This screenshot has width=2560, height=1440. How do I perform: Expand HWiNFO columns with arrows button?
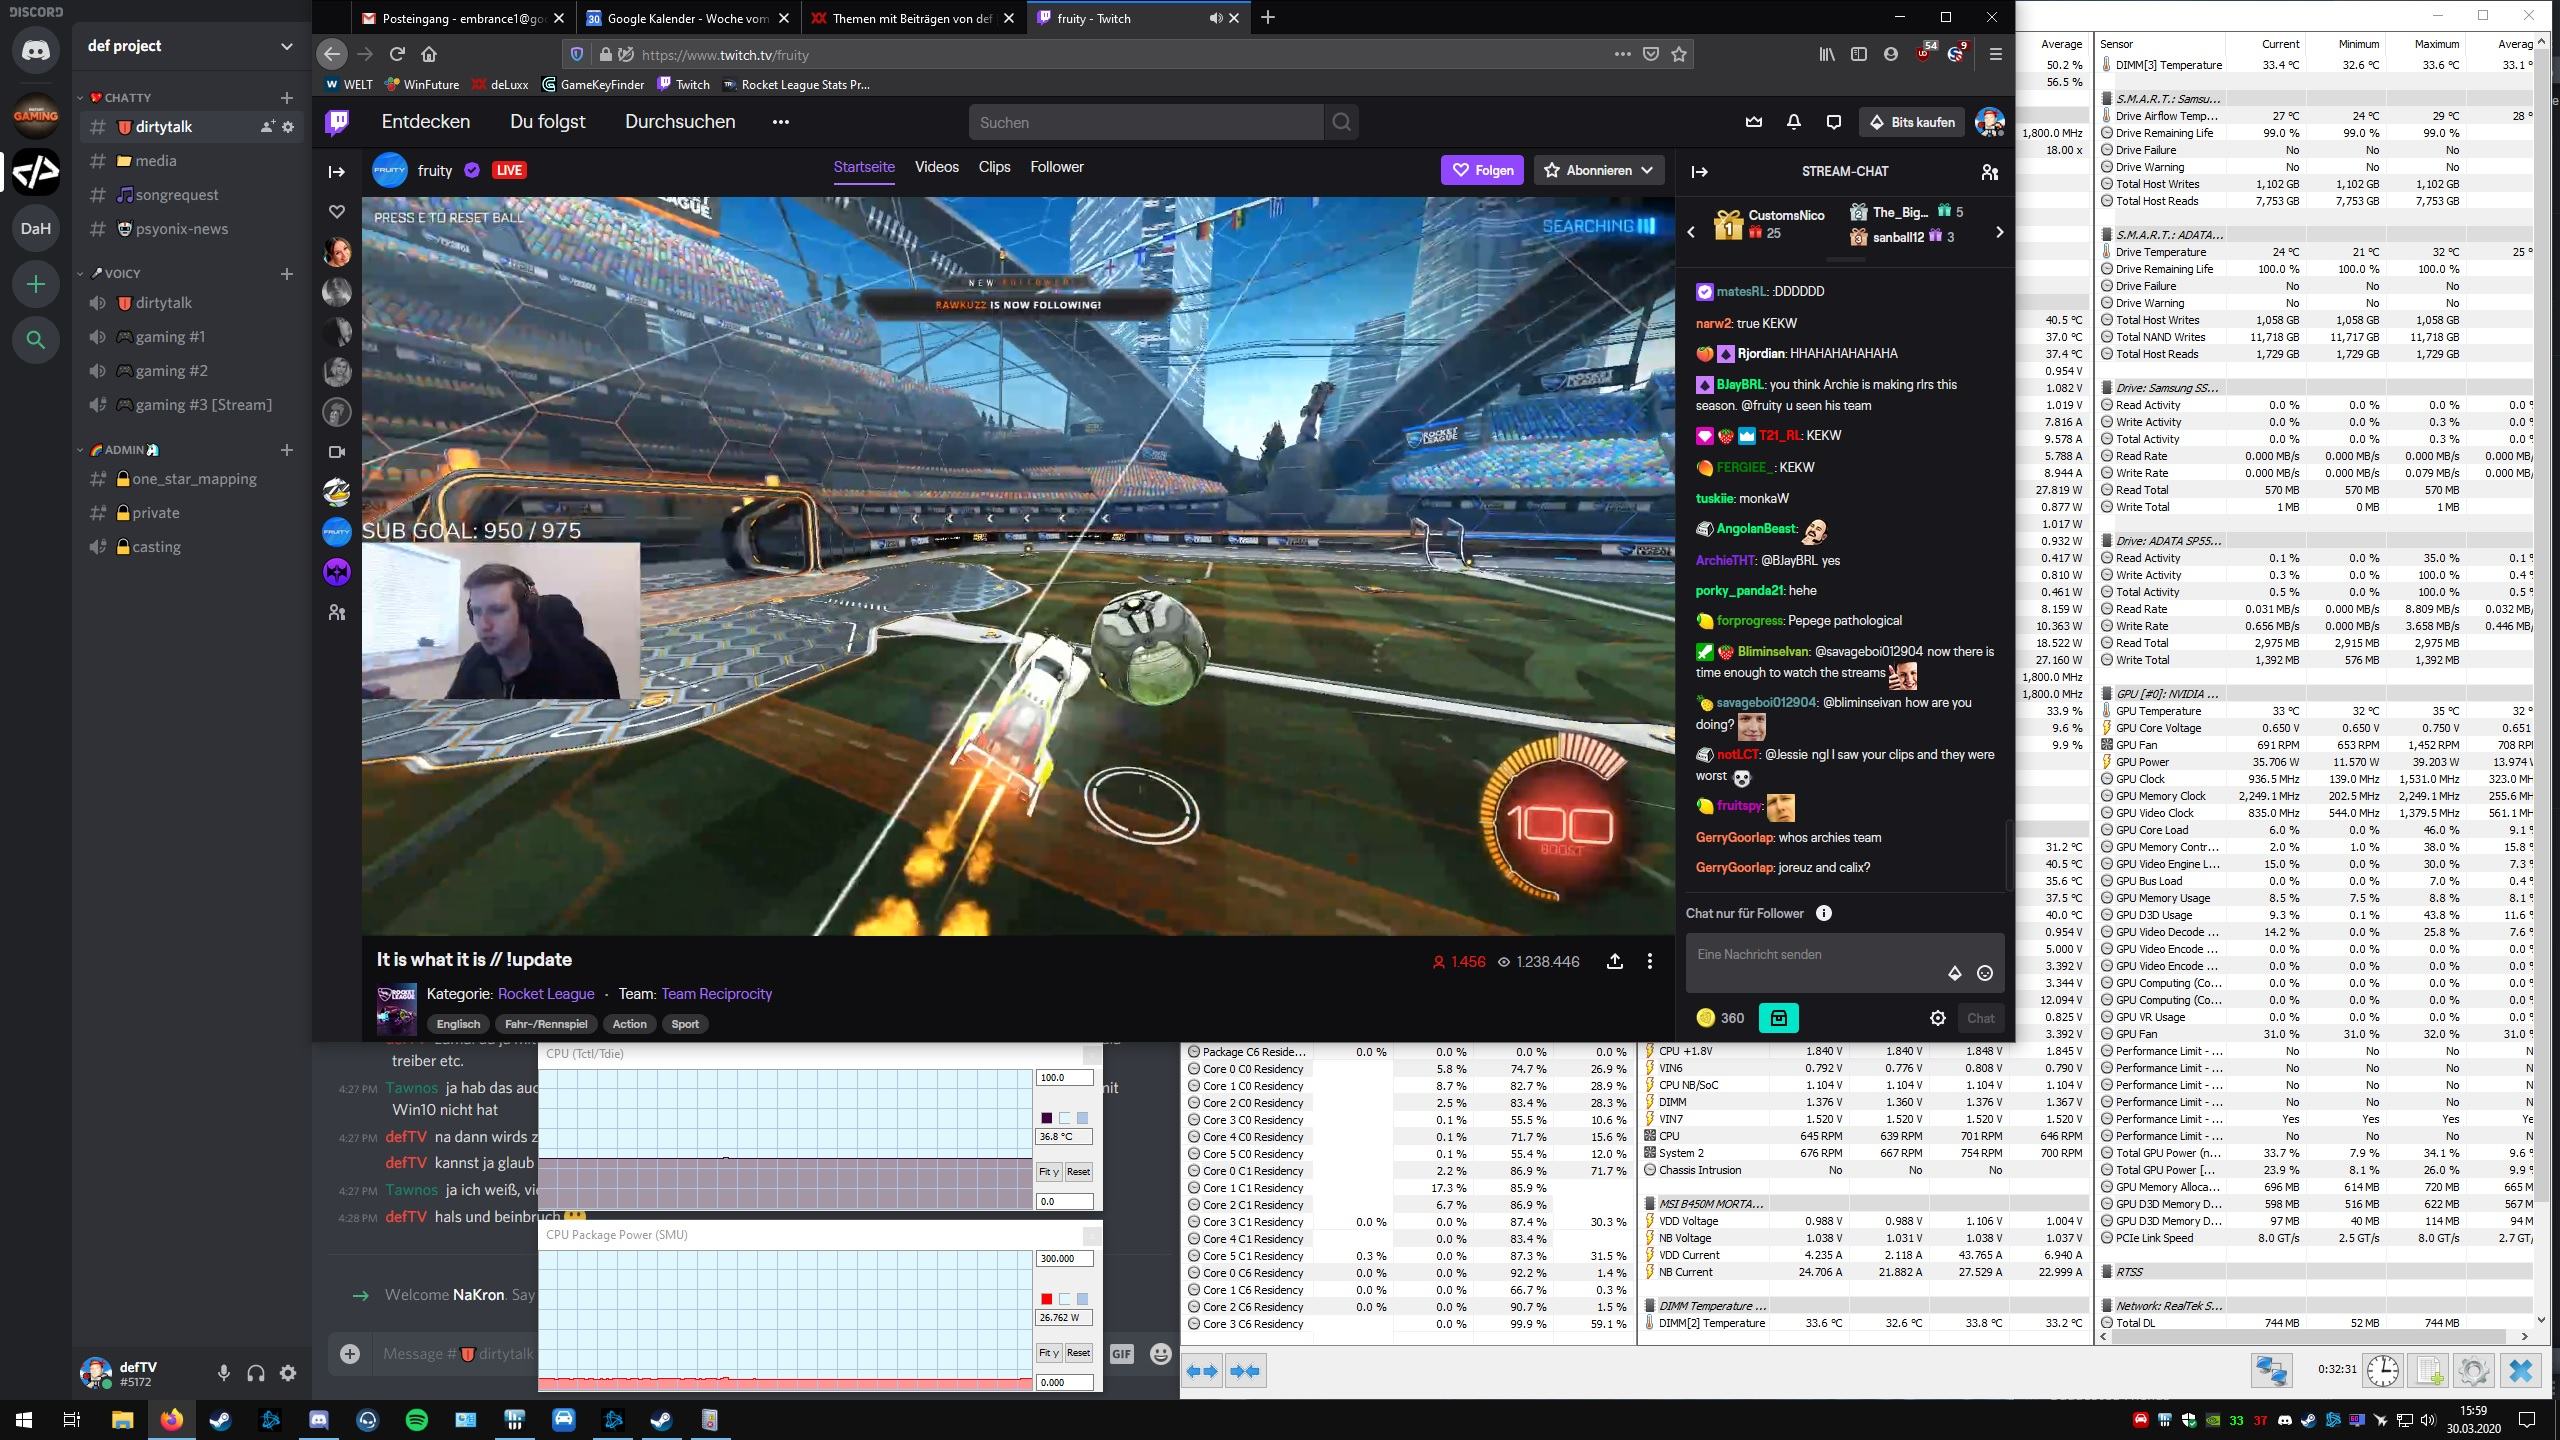(x=1203, y=1371)
